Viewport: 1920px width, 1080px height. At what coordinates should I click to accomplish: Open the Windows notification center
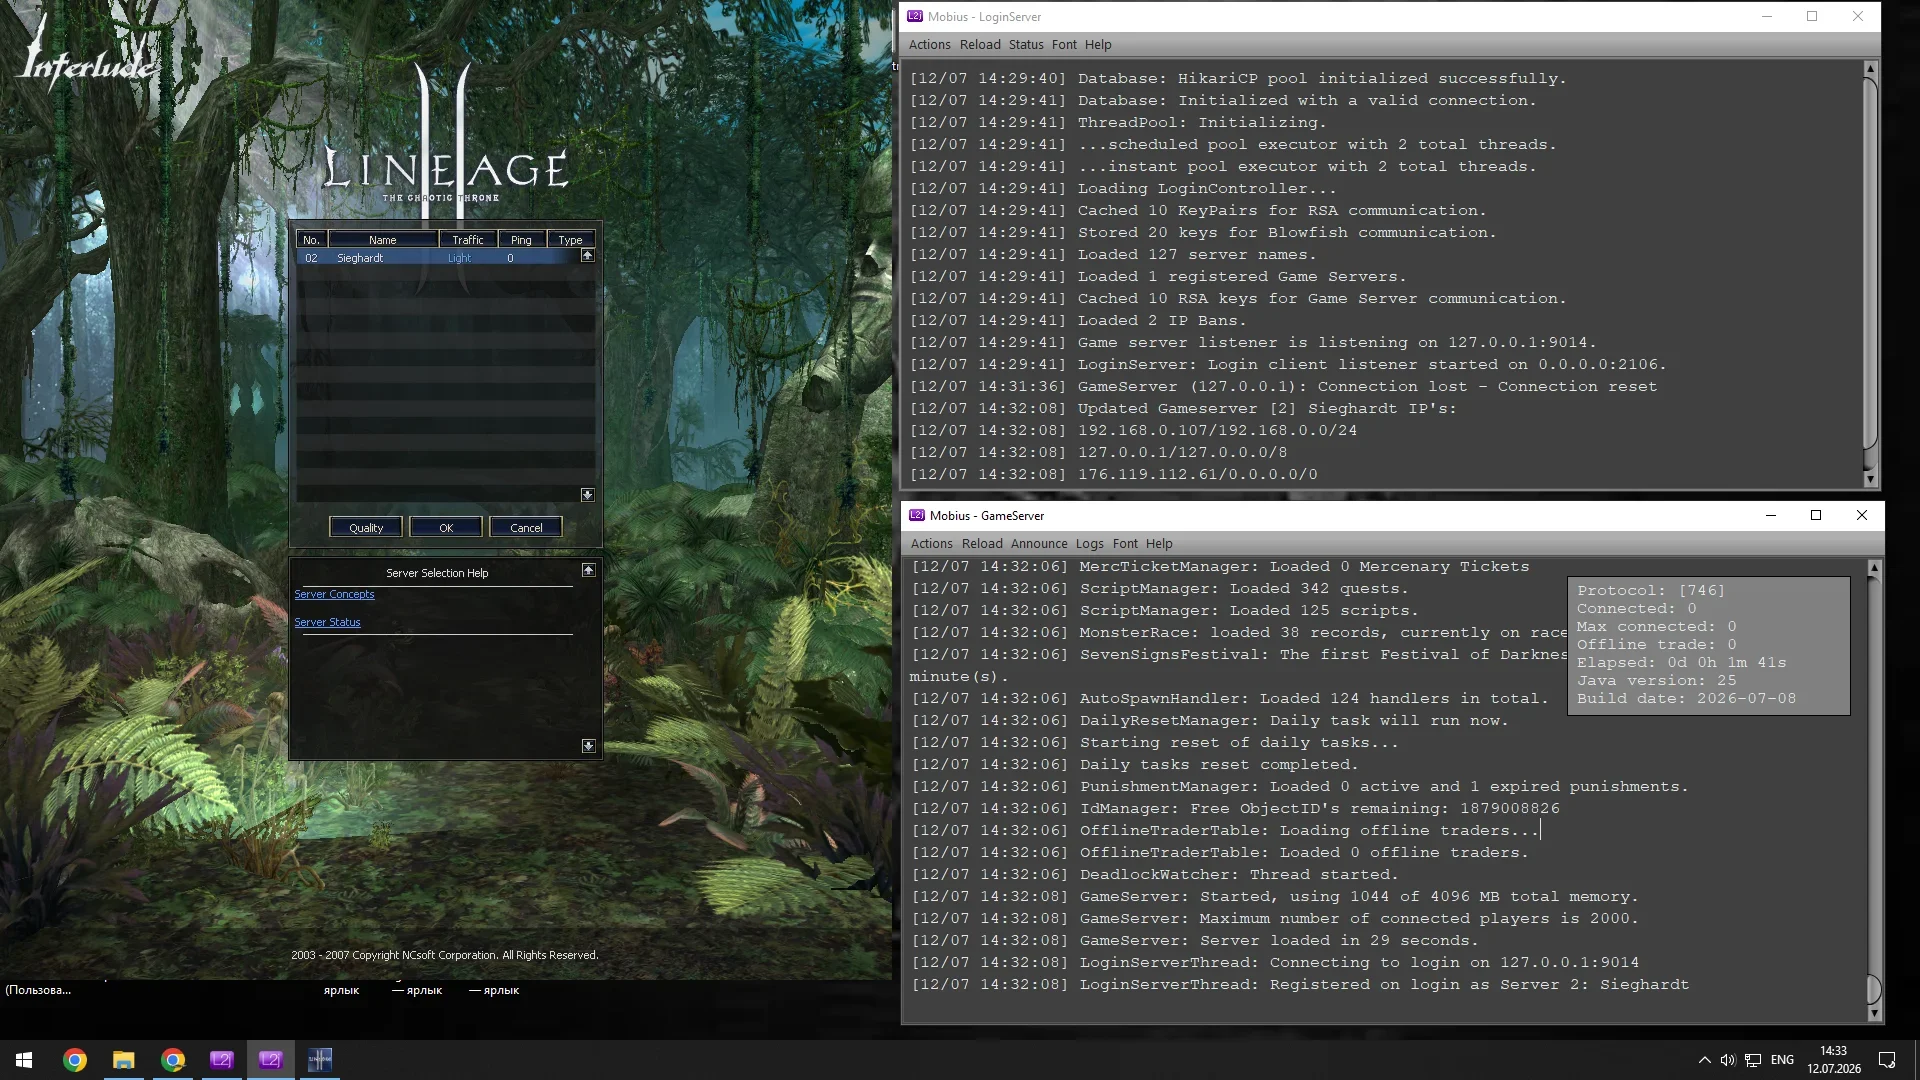[x=1887, y=1060]
